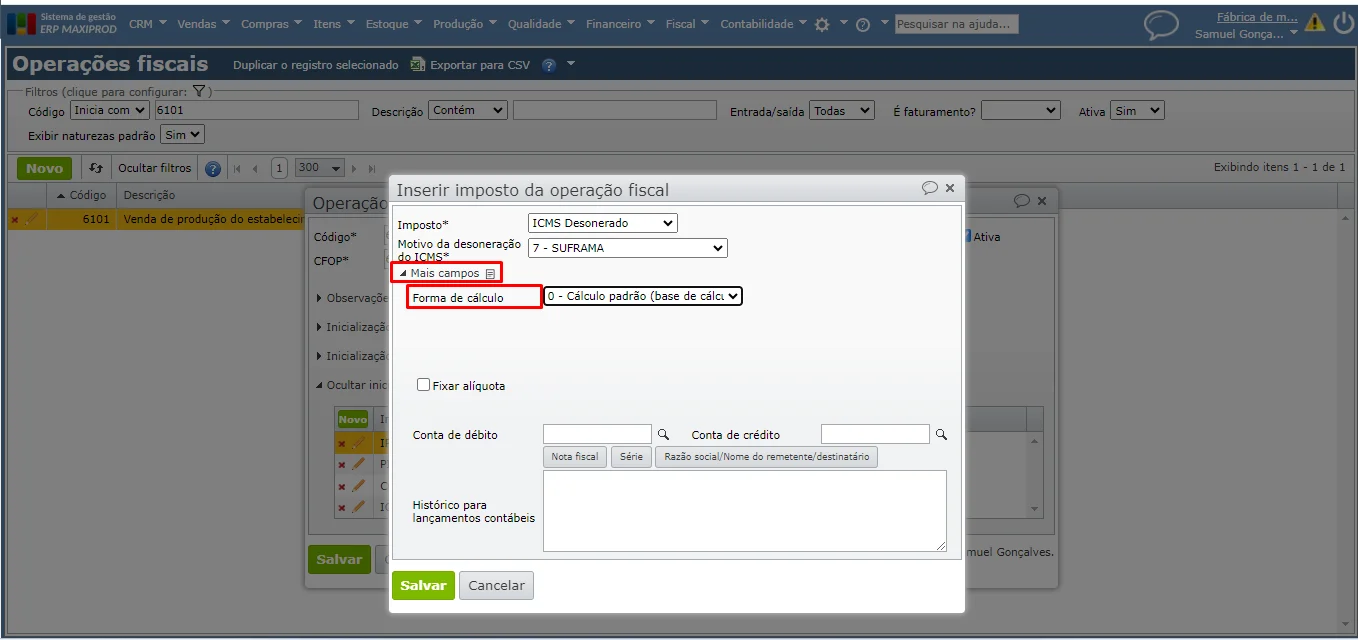This screenshot has height=640, width=1358.
Task: Open the page size 300 dropdown
Action: [x=320, y=168]
